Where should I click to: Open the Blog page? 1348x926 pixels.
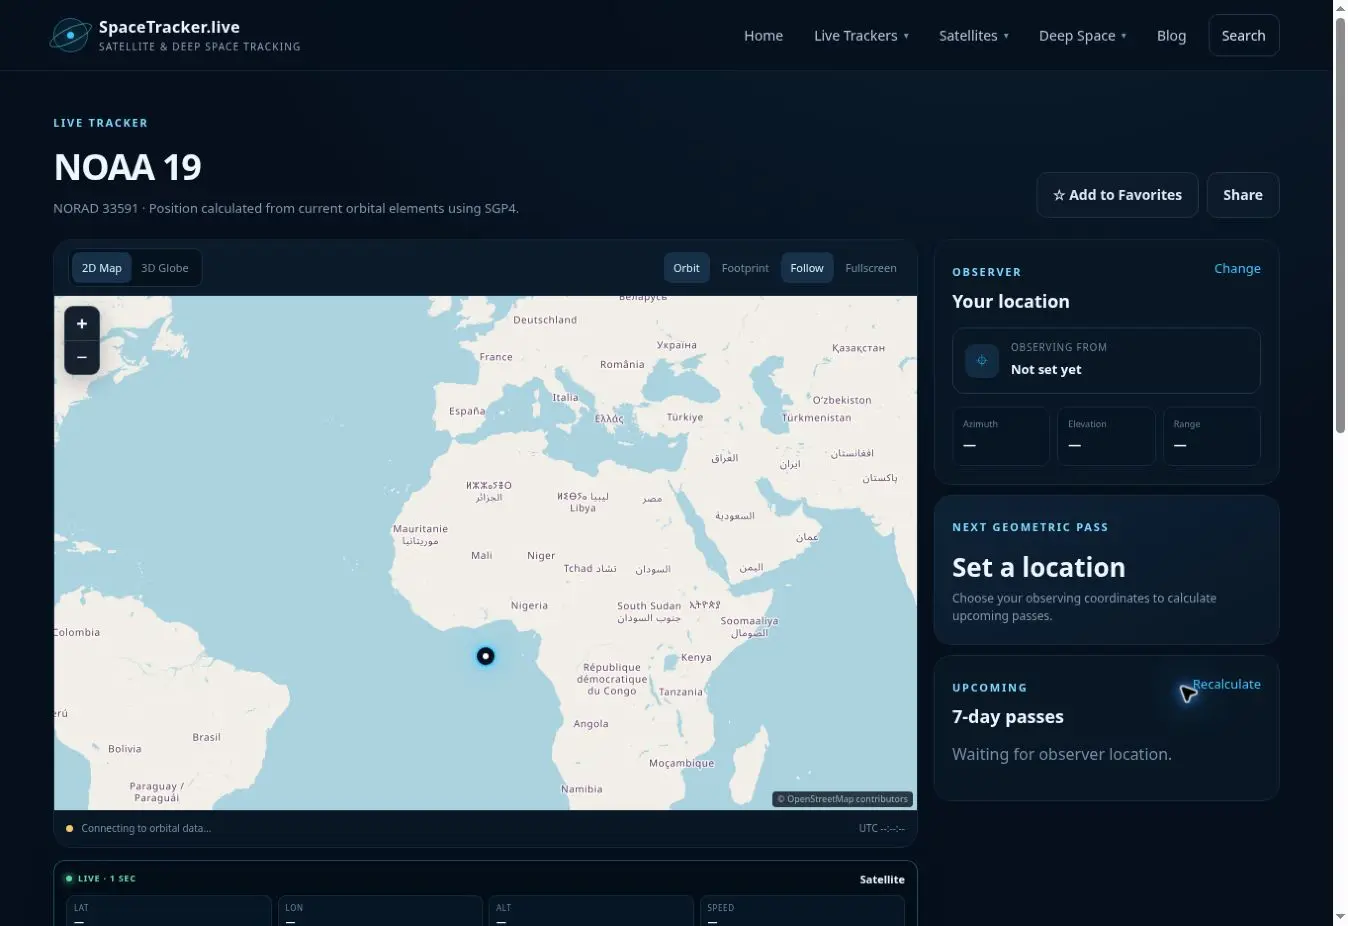pos(1171,36)
